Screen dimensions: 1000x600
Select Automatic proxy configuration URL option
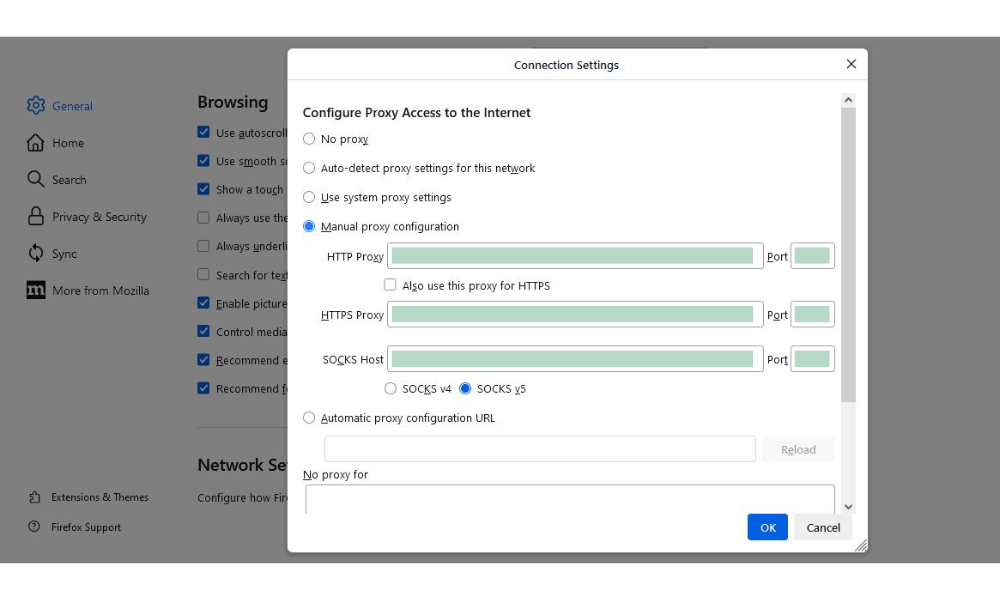click(309, 418)
